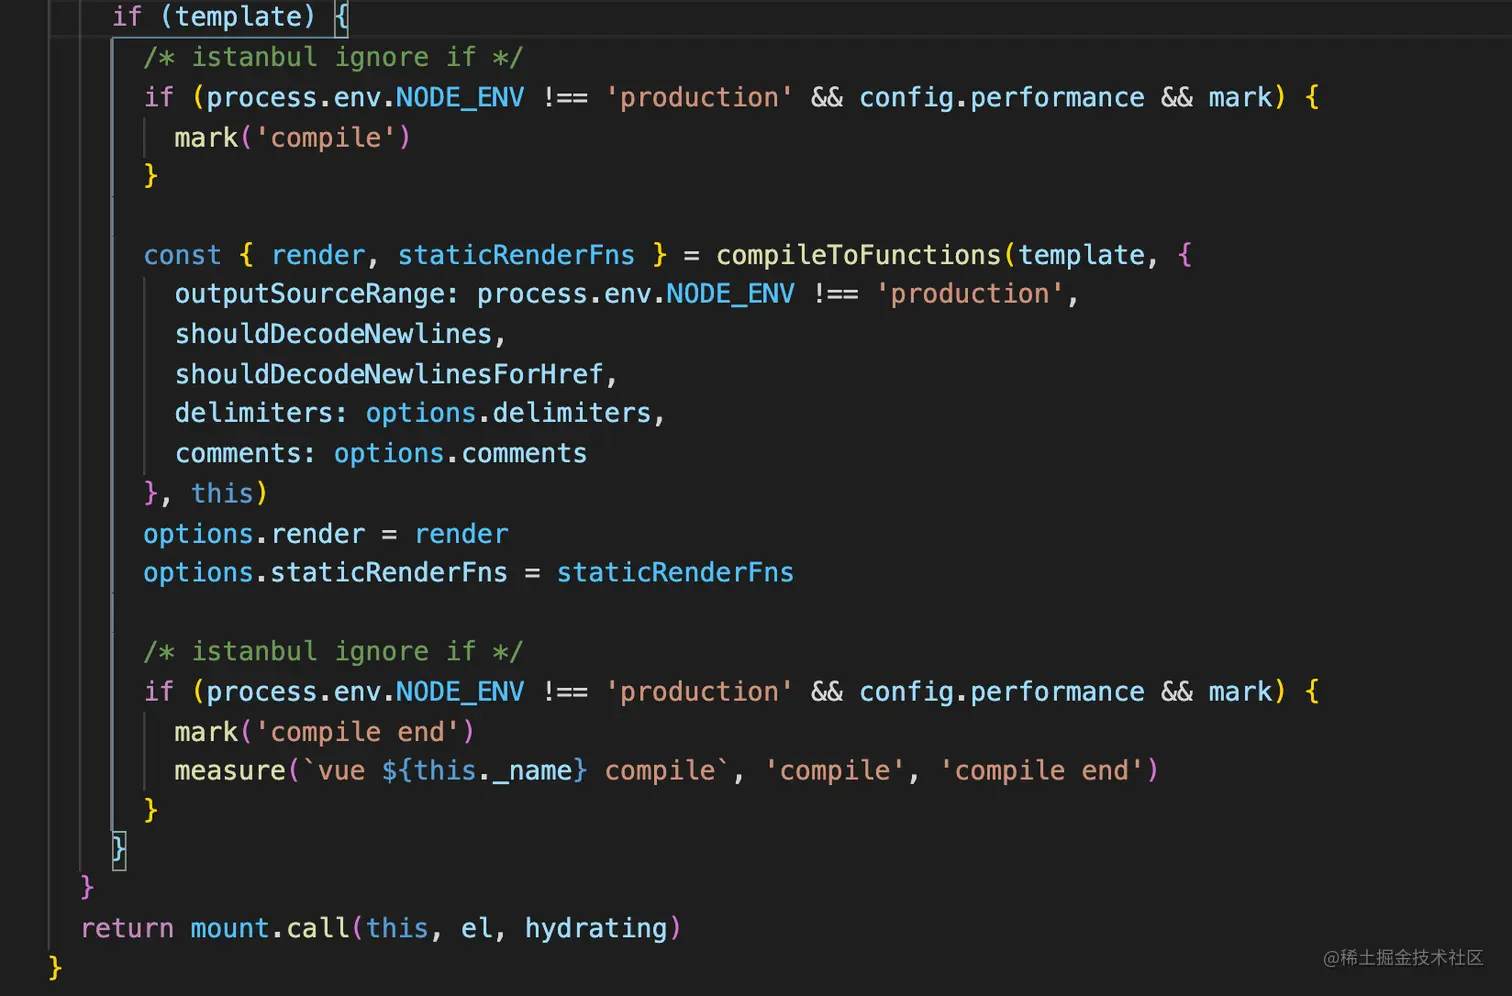
Task: Select the shouldDecodeNewlinesForHref property
Action: pos(390,374)
